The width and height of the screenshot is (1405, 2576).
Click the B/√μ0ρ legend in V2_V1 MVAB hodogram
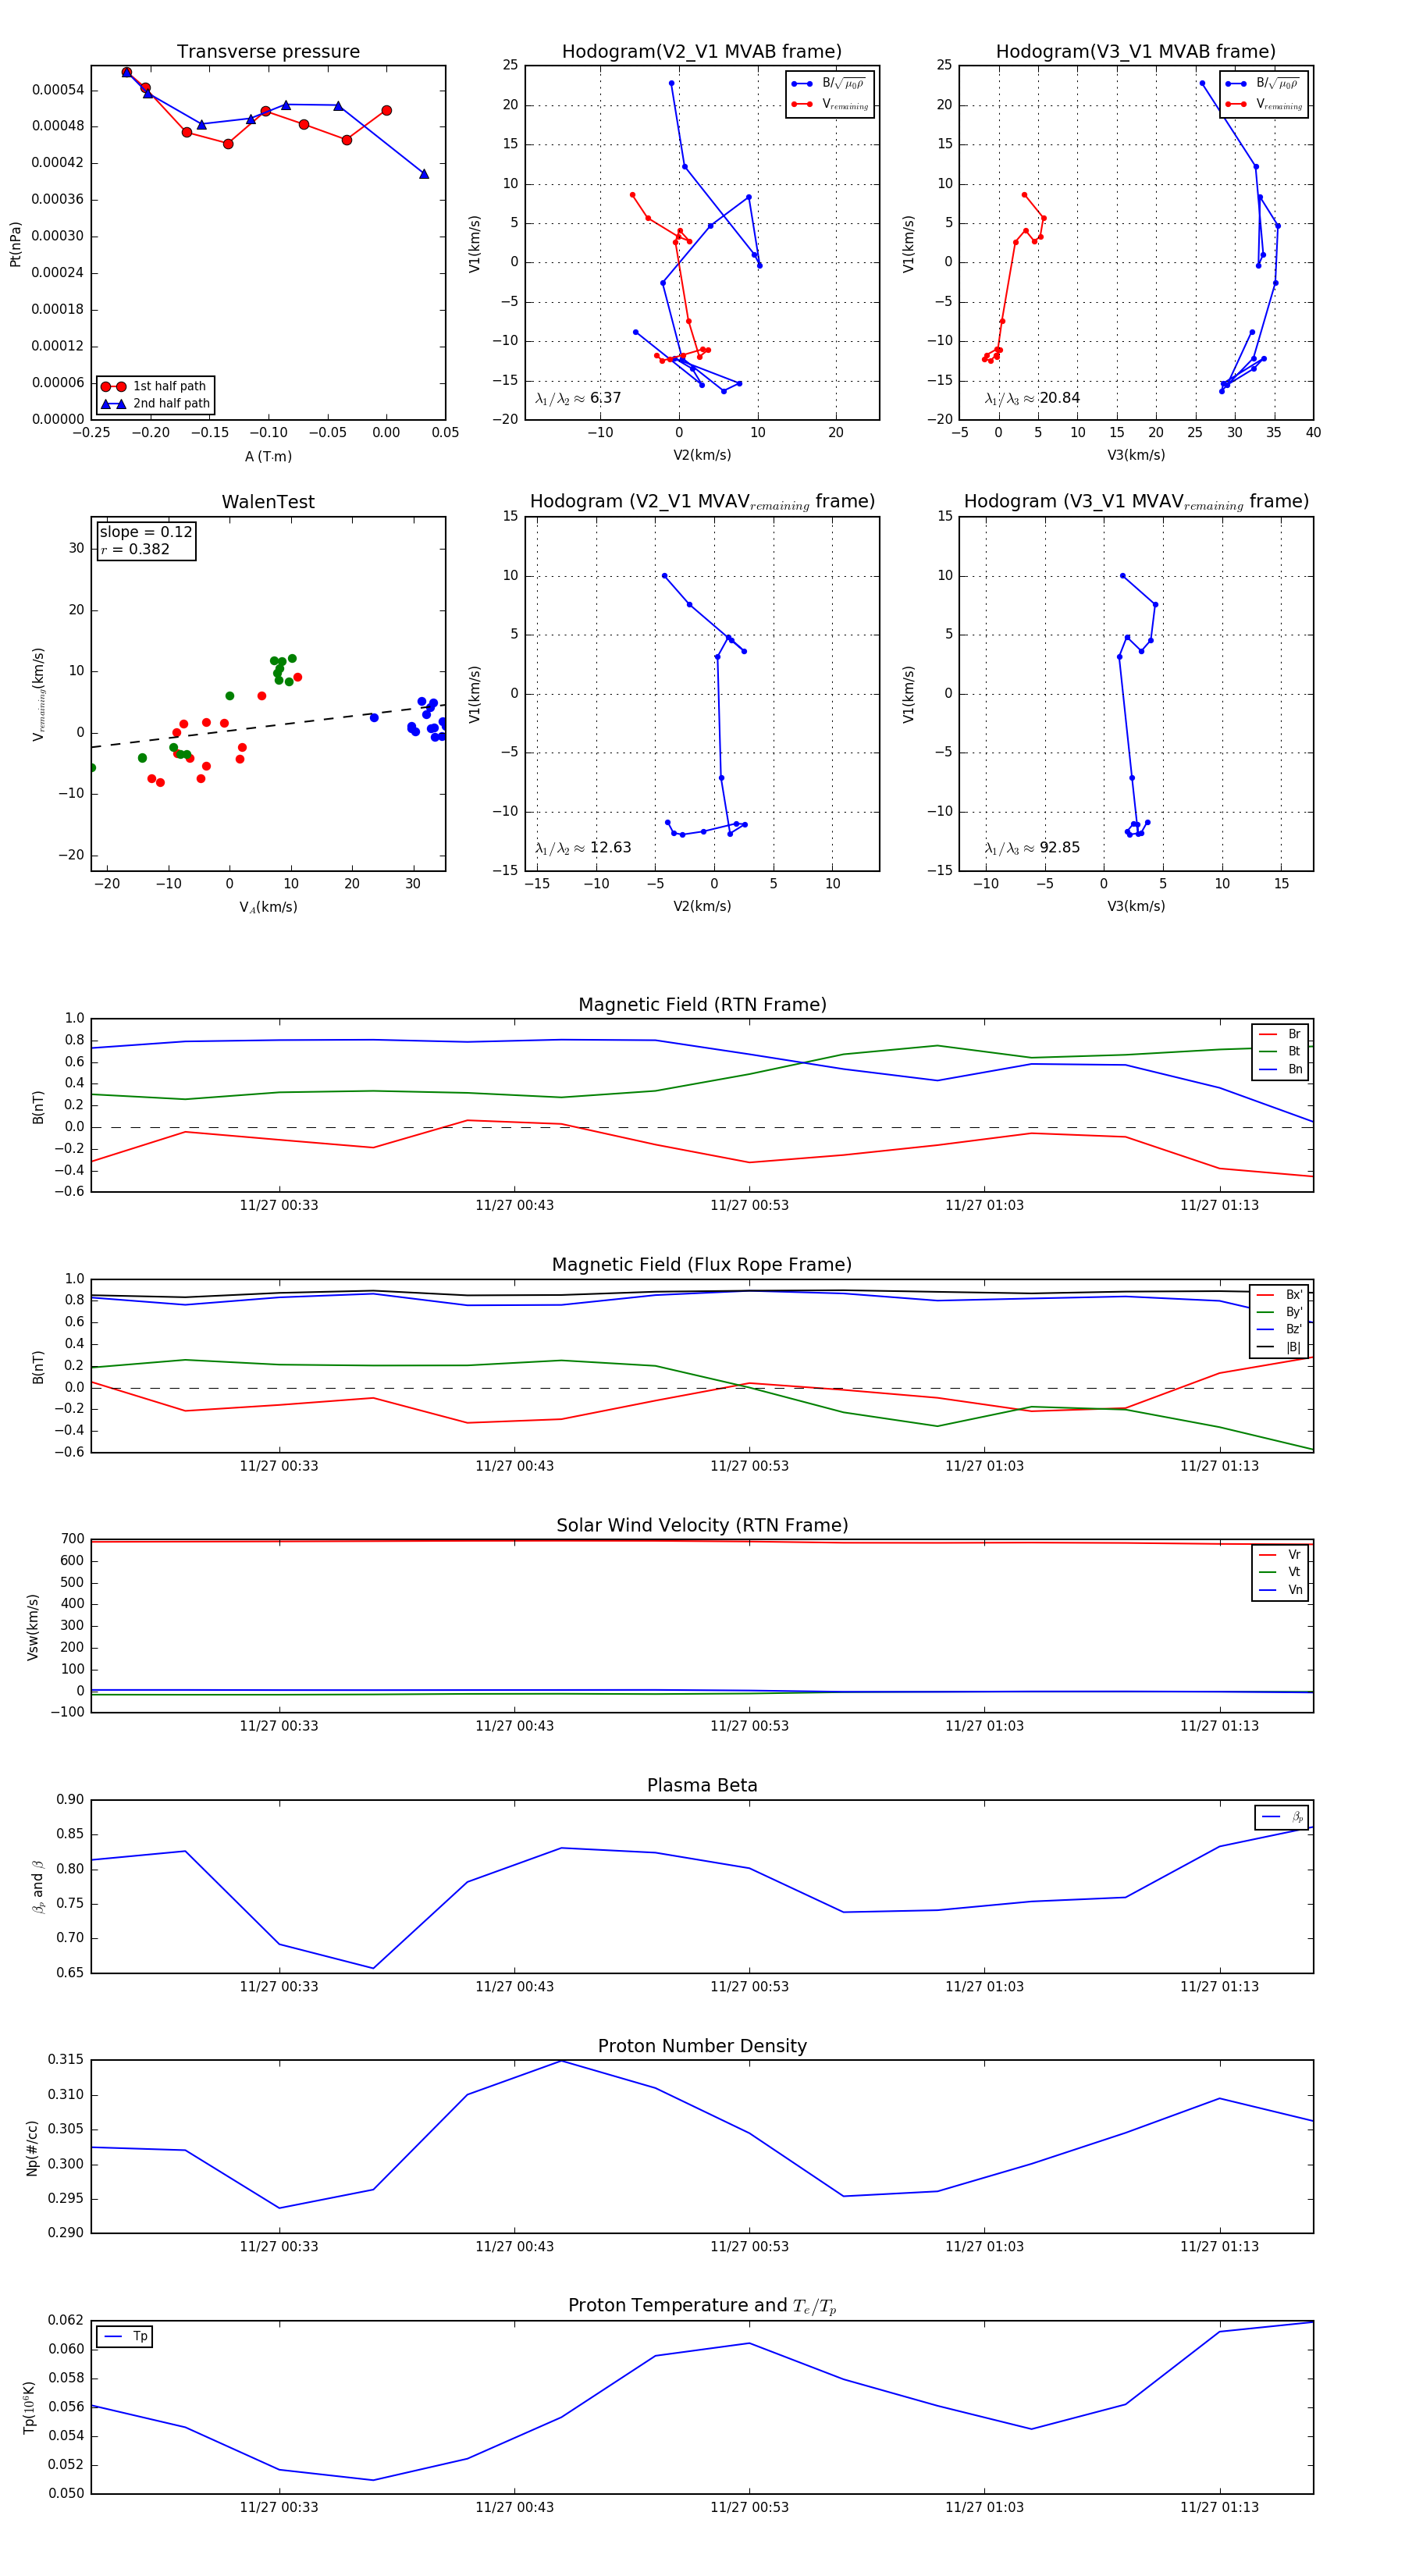click(x=830, y=84)
